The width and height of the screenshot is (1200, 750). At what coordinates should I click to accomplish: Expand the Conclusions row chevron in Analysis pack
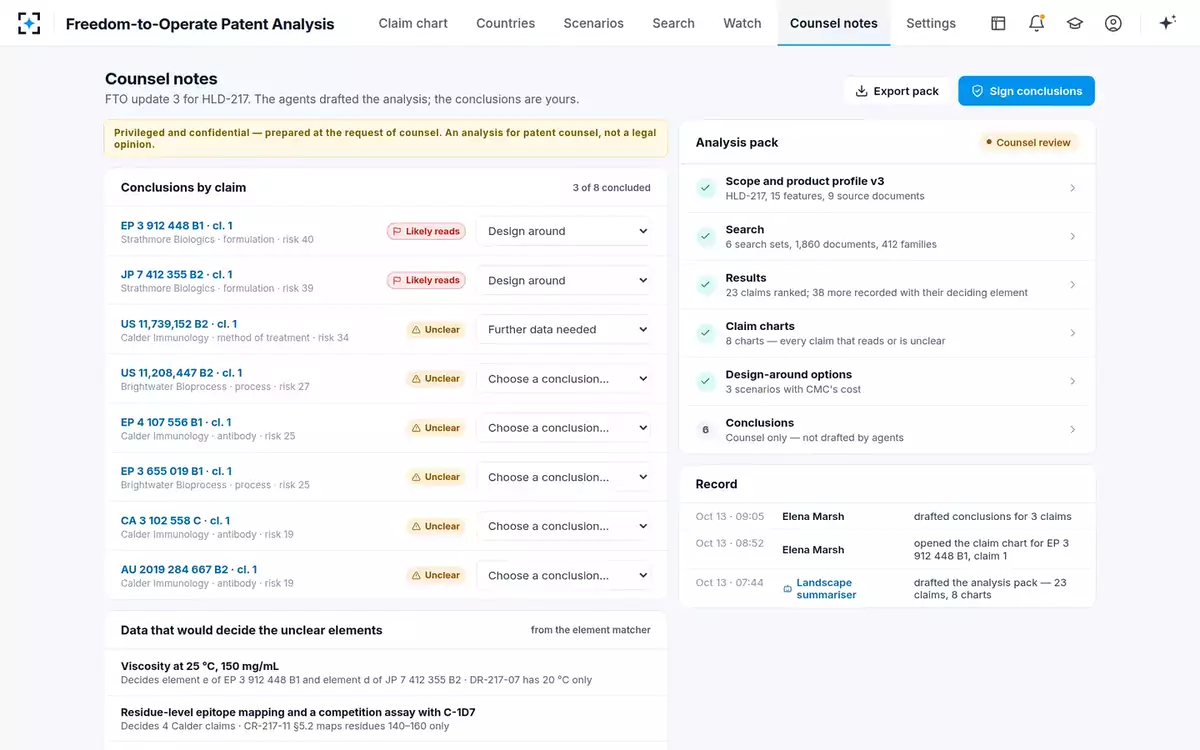[1073, 430]
